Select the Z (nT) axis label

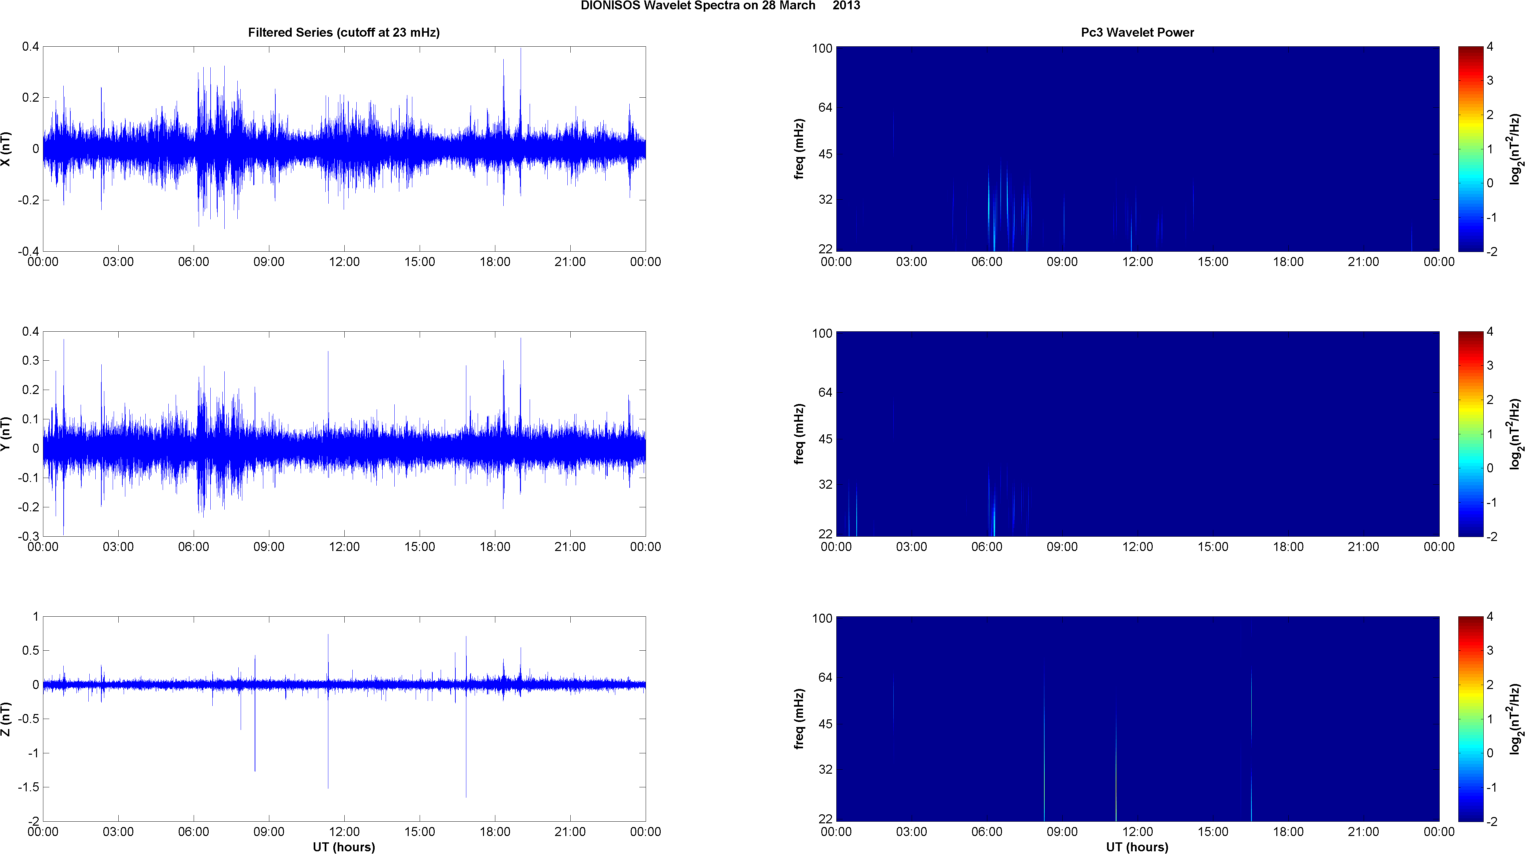pos(6,719)
